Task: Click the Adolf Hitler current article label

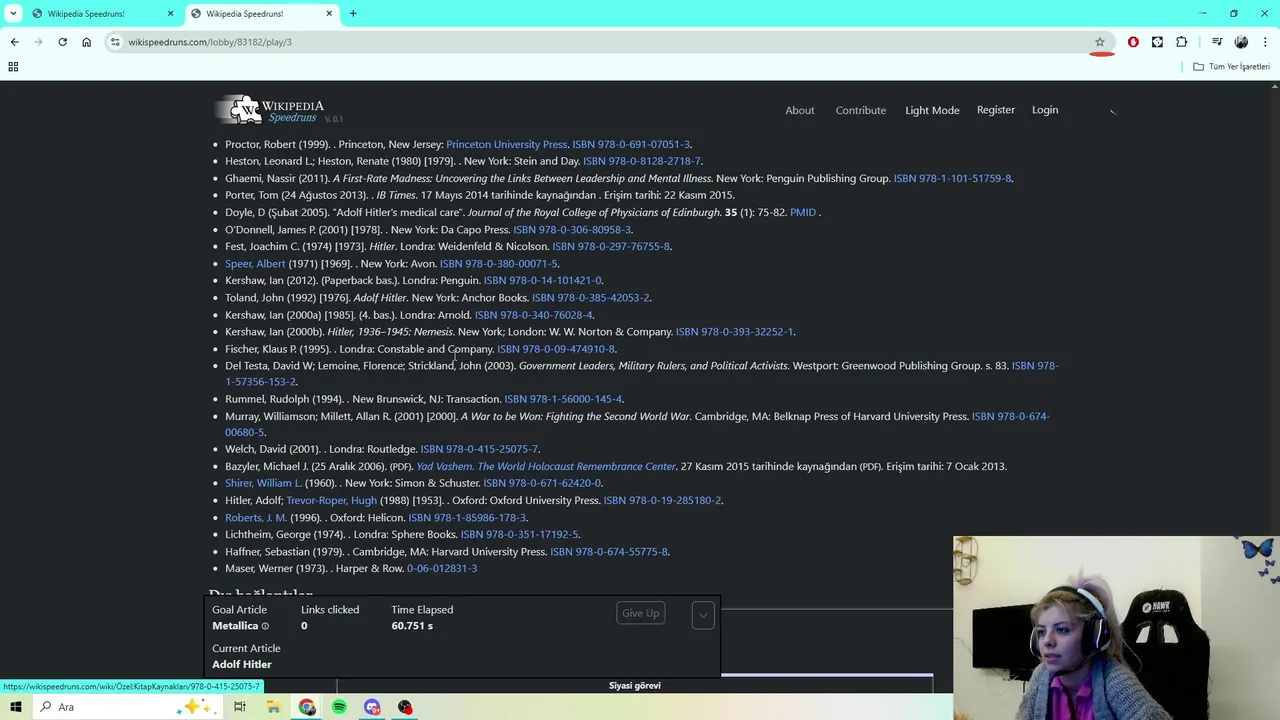Action: coord(242,665)
